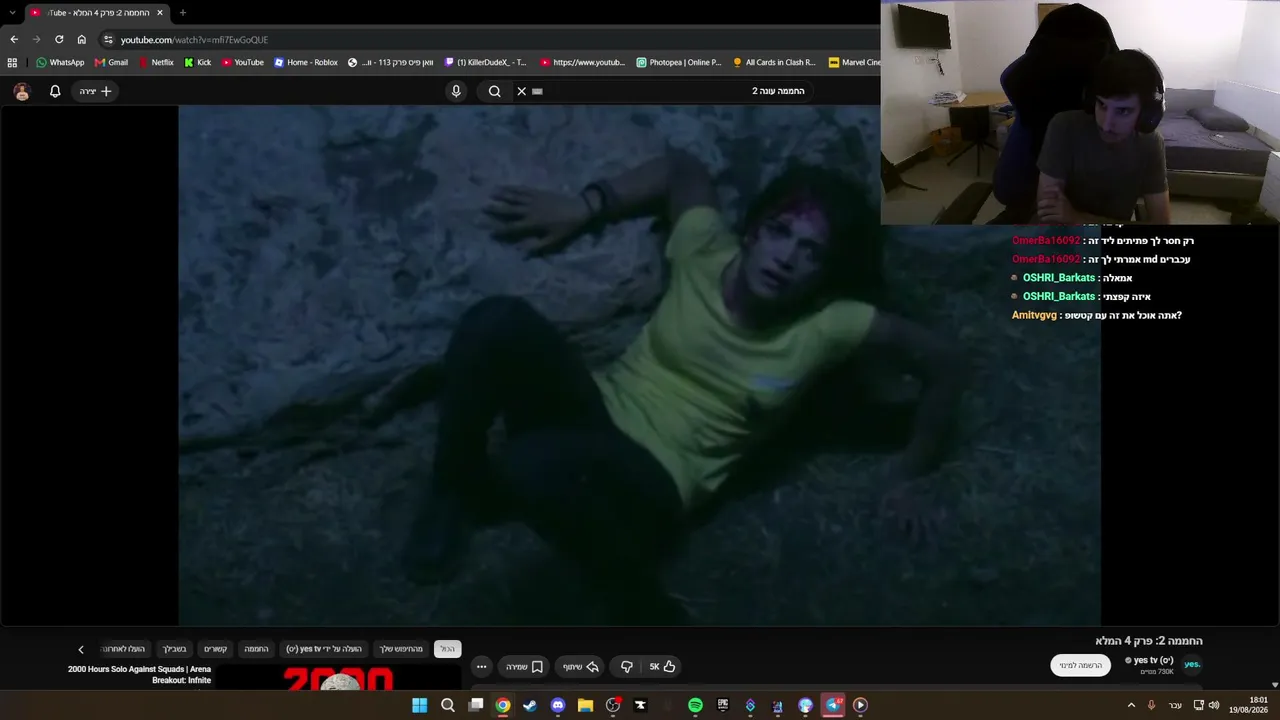Open the browser home page
This screenshot has width=1280, height=720.
(x=82, y=39)
